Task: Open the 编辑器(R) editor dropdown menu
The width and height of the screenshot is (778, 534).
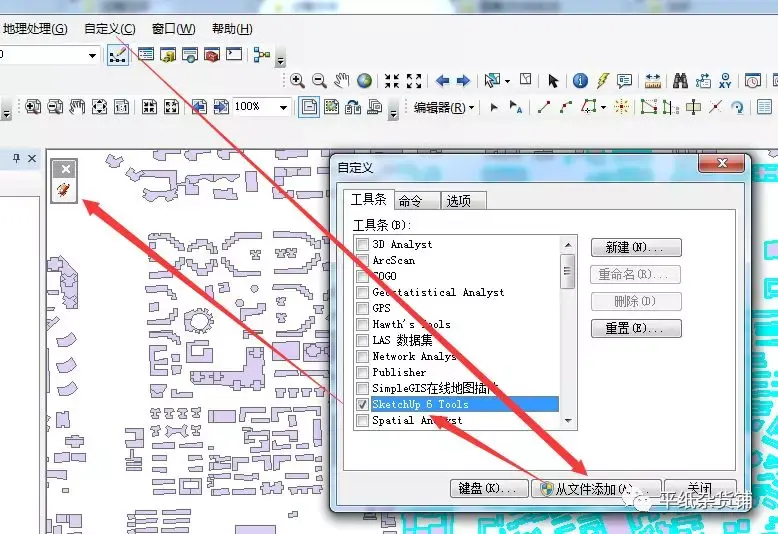Action: pyautogui.click(x=444, y=107)
